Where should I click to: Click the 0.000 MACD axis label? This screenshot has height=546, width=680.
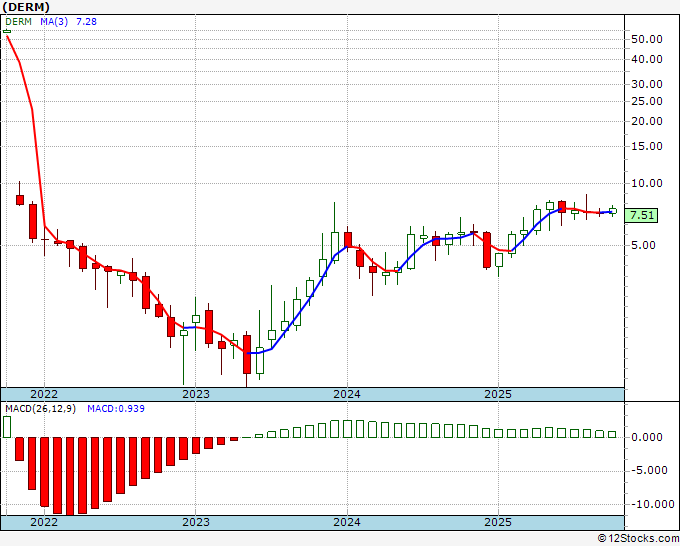tap(647, 437)
